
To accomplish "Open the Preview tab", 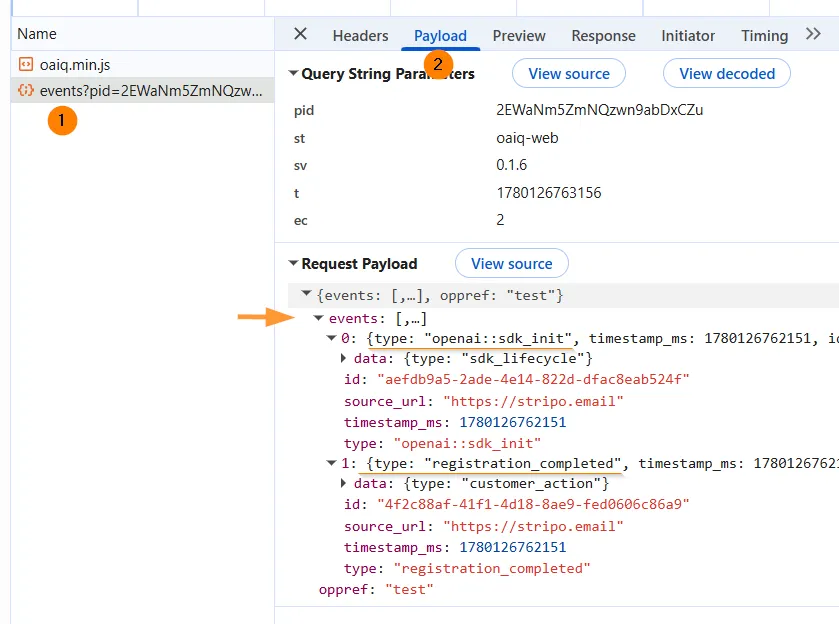I will pos(519,36).
